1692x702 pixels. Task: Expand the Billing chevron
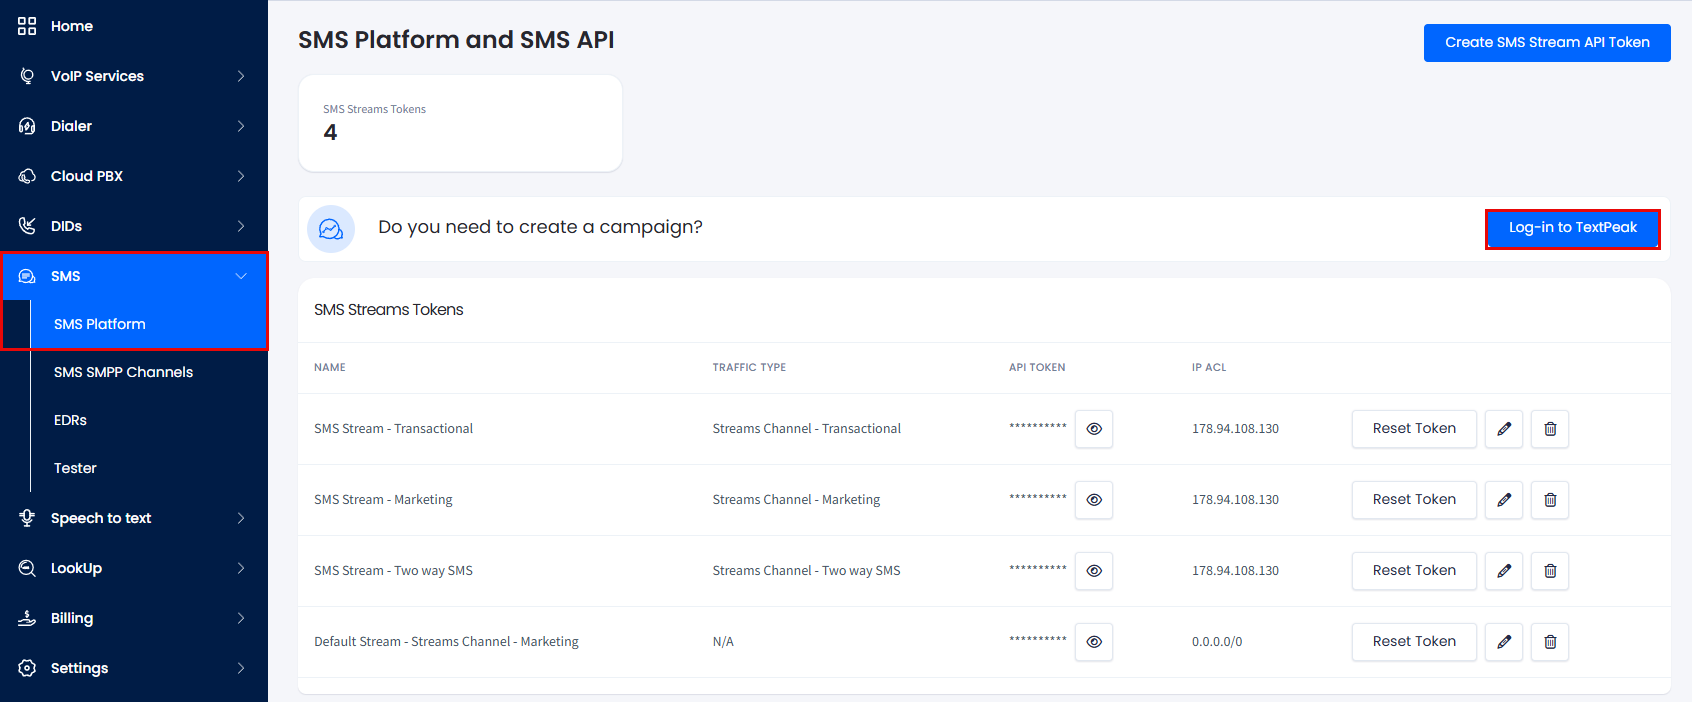(241, 618)
